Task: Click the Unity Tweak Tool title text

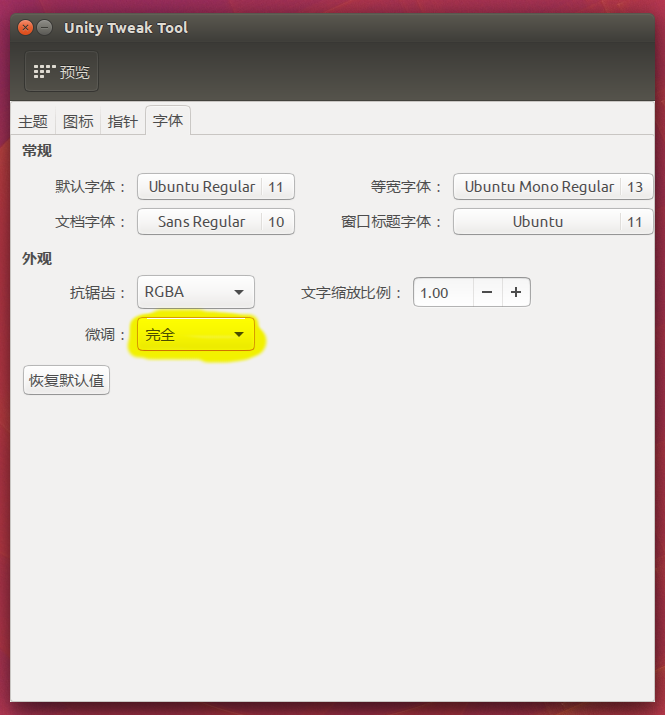Action: [x=126, y=28]
